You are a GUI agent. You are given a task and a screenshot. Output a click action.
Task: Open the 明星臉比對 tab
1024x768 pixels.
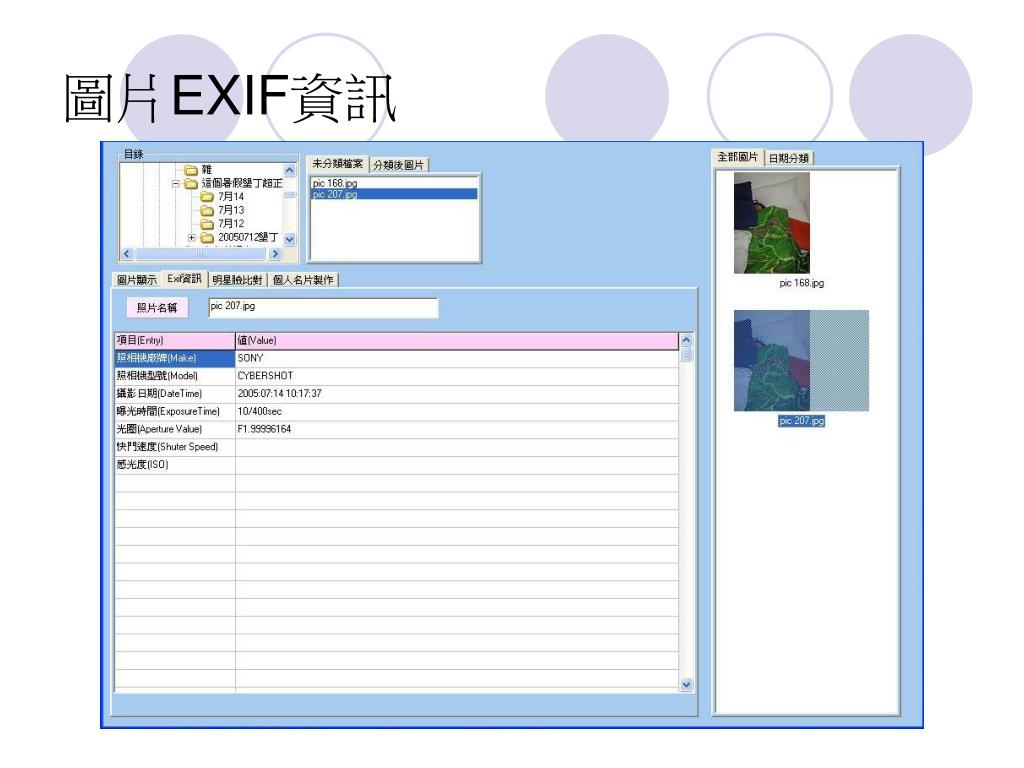point(237,280)
